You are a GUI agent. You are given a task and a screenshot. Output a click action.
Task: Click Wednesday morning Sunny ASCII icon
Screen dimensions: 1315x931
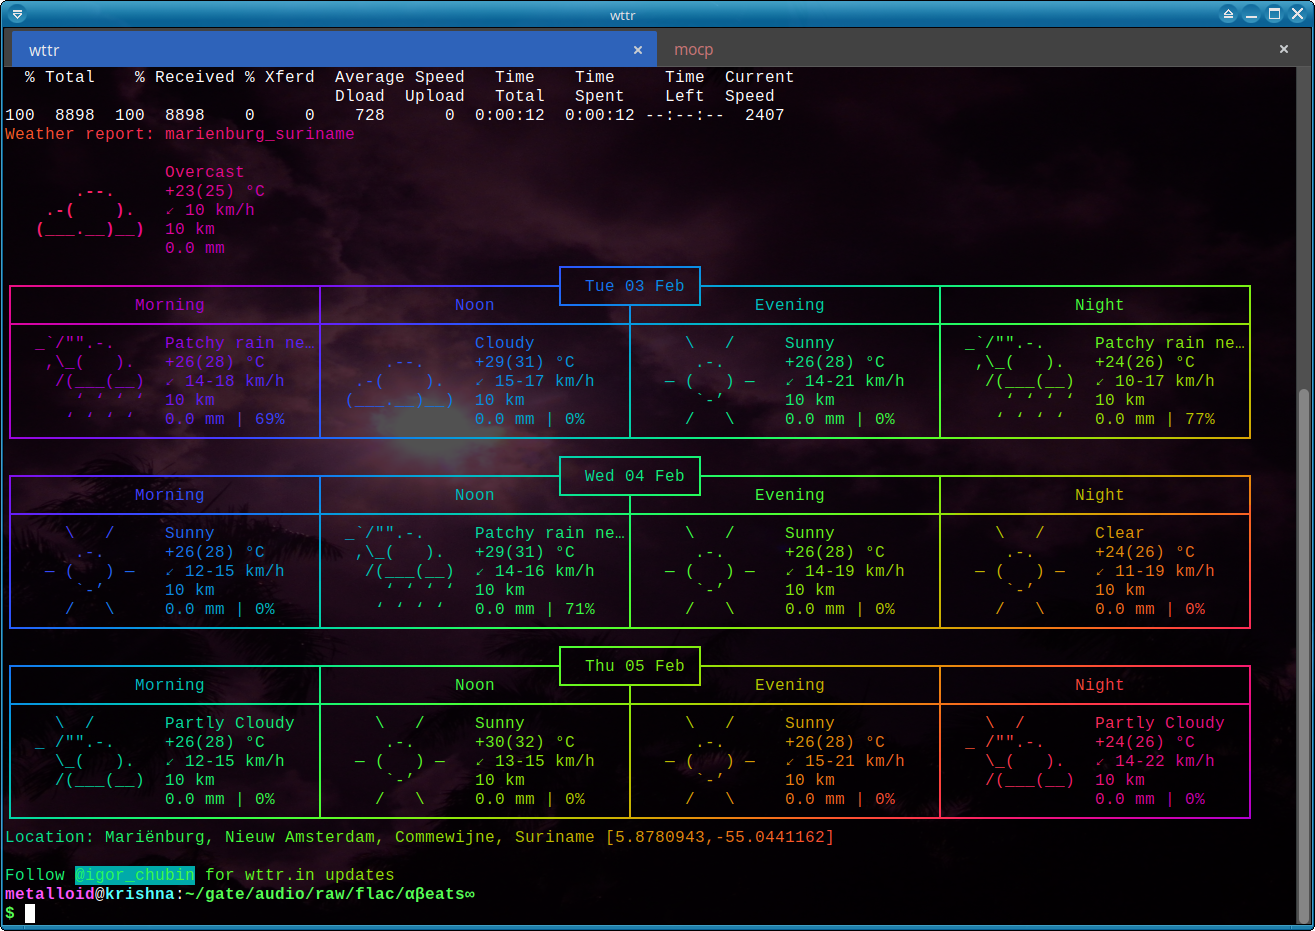point(90,571)
